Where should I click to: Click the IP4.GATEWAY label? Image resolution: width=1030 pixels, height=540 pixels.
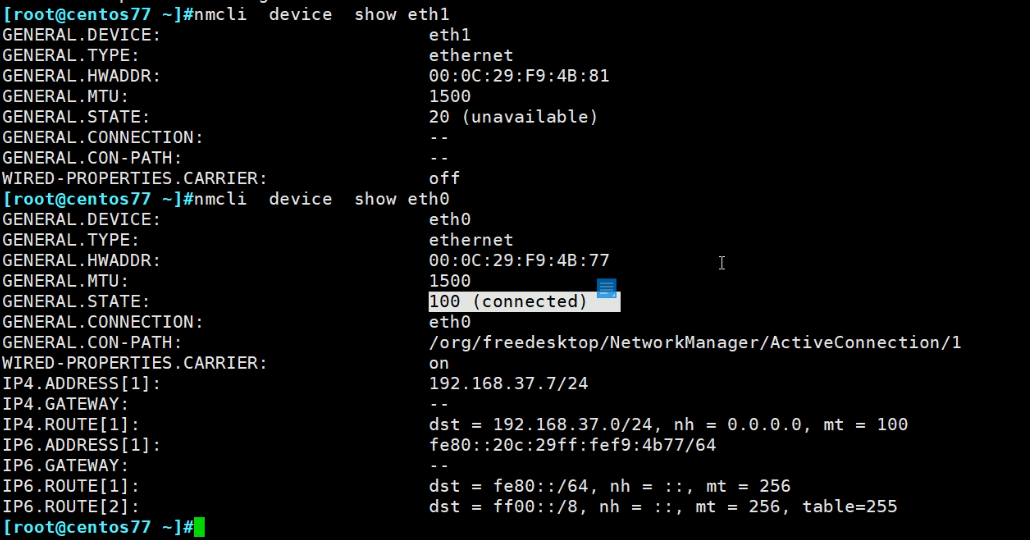pyautogui.click(x=65, y=404)
